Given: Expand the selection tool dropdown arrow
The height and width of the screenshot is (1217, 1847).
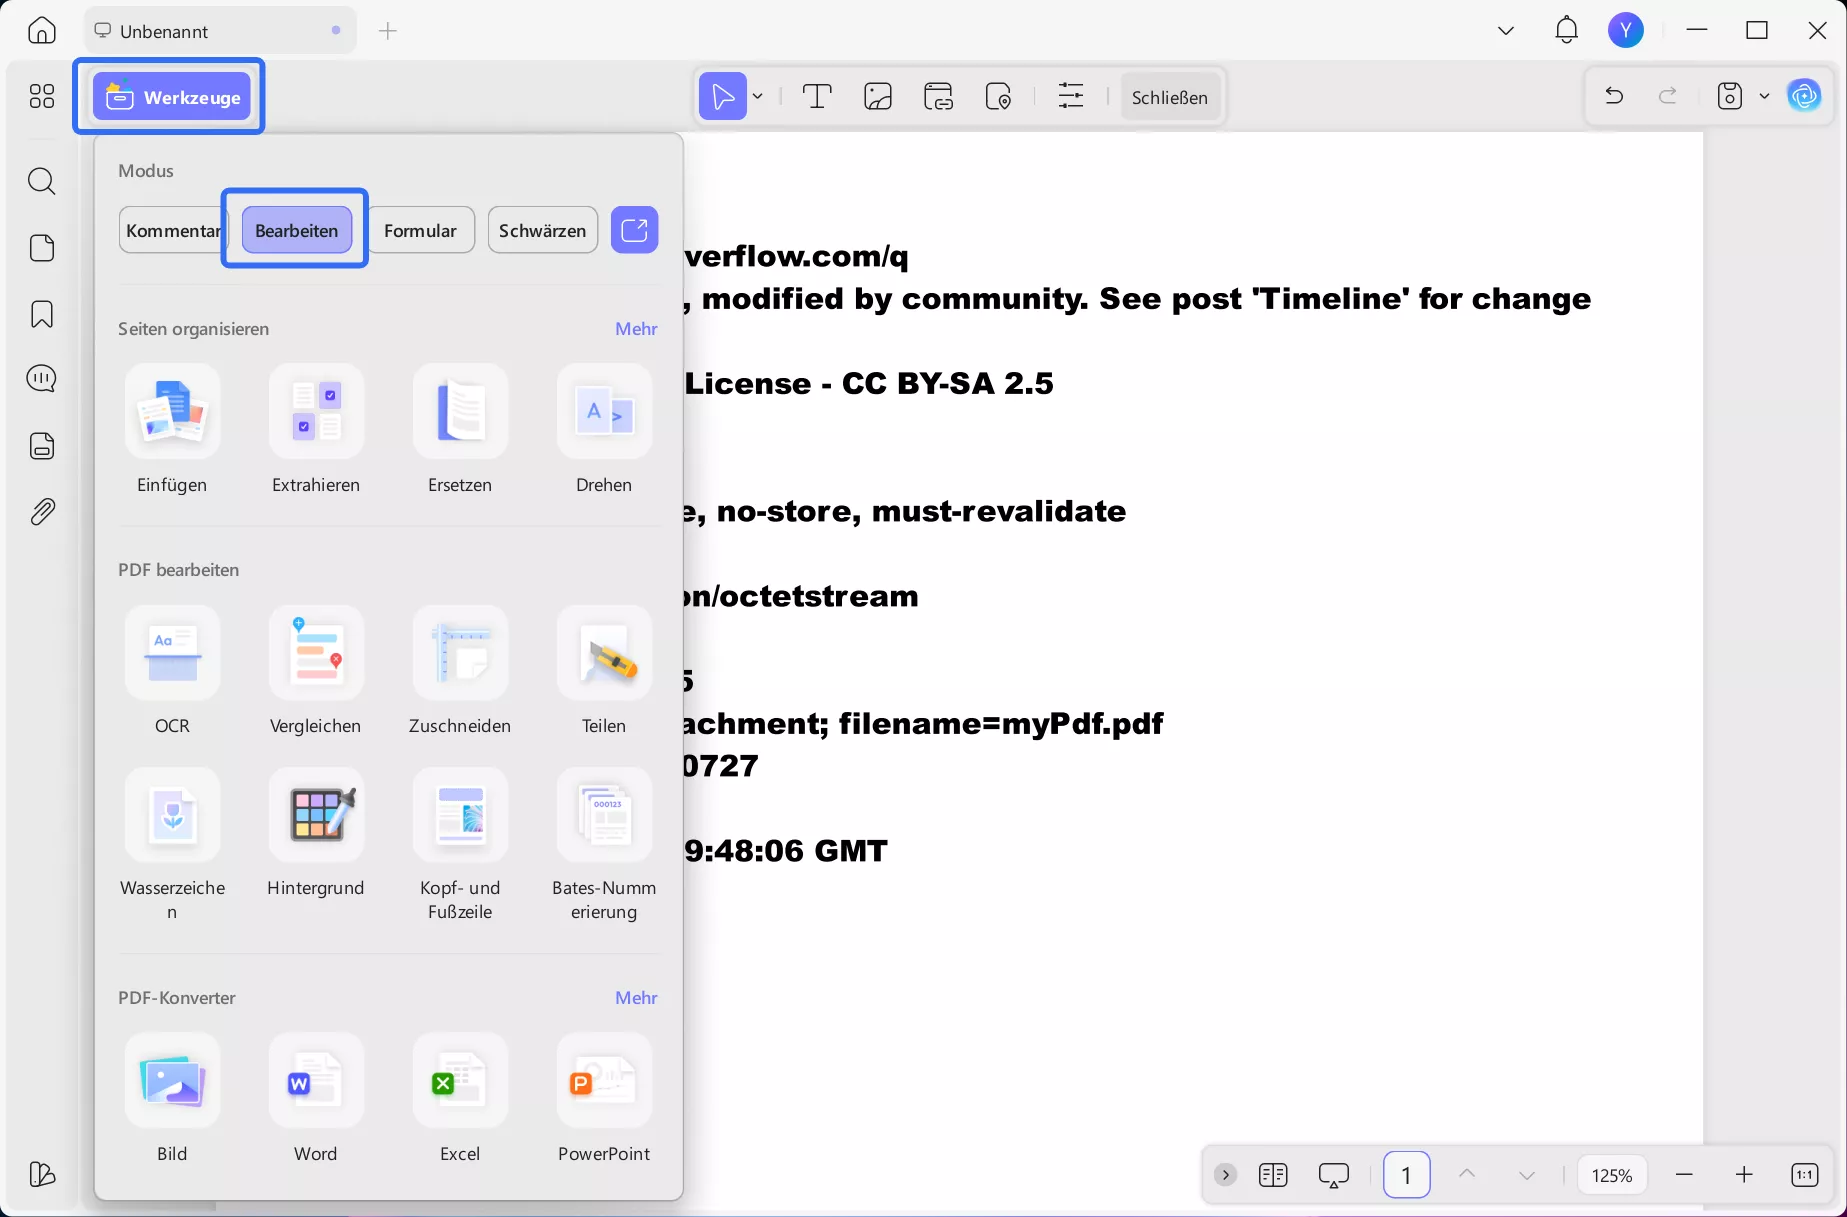Looking at the screenshot, I should [x=758, y=97].
